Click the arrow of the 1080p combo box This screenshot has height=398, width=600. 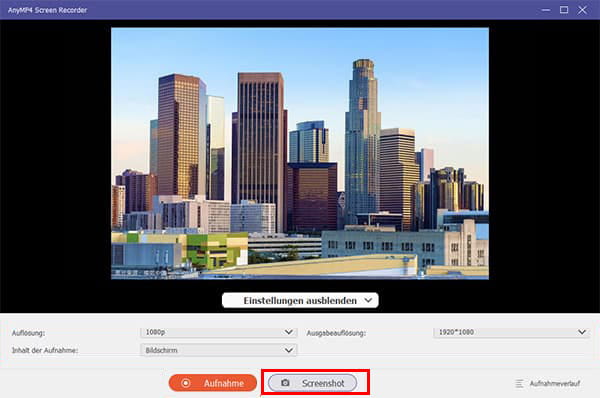[x=289, y=332]
